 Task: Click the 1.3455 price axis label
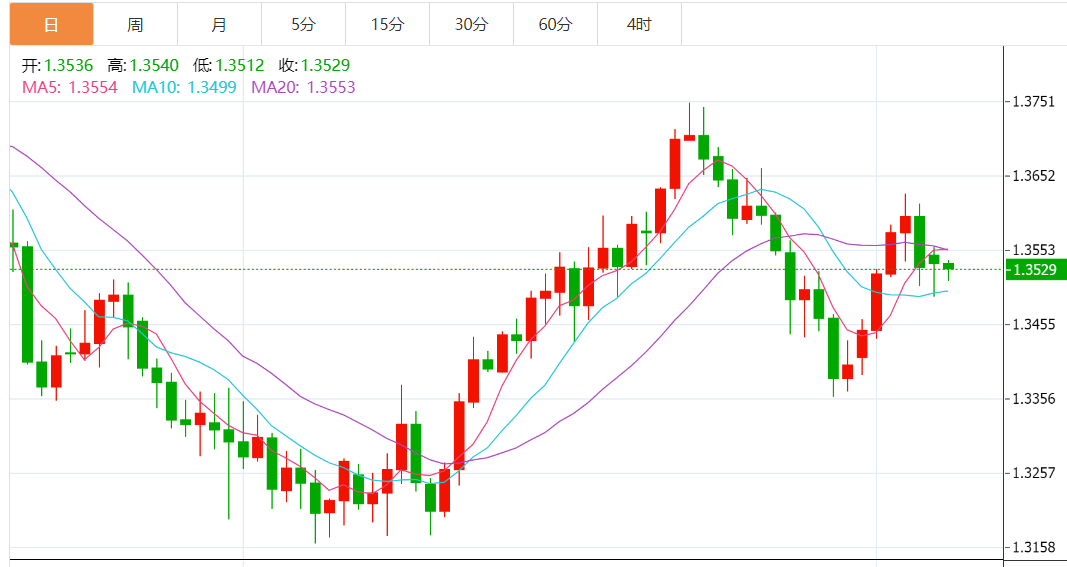point(1034,324)
